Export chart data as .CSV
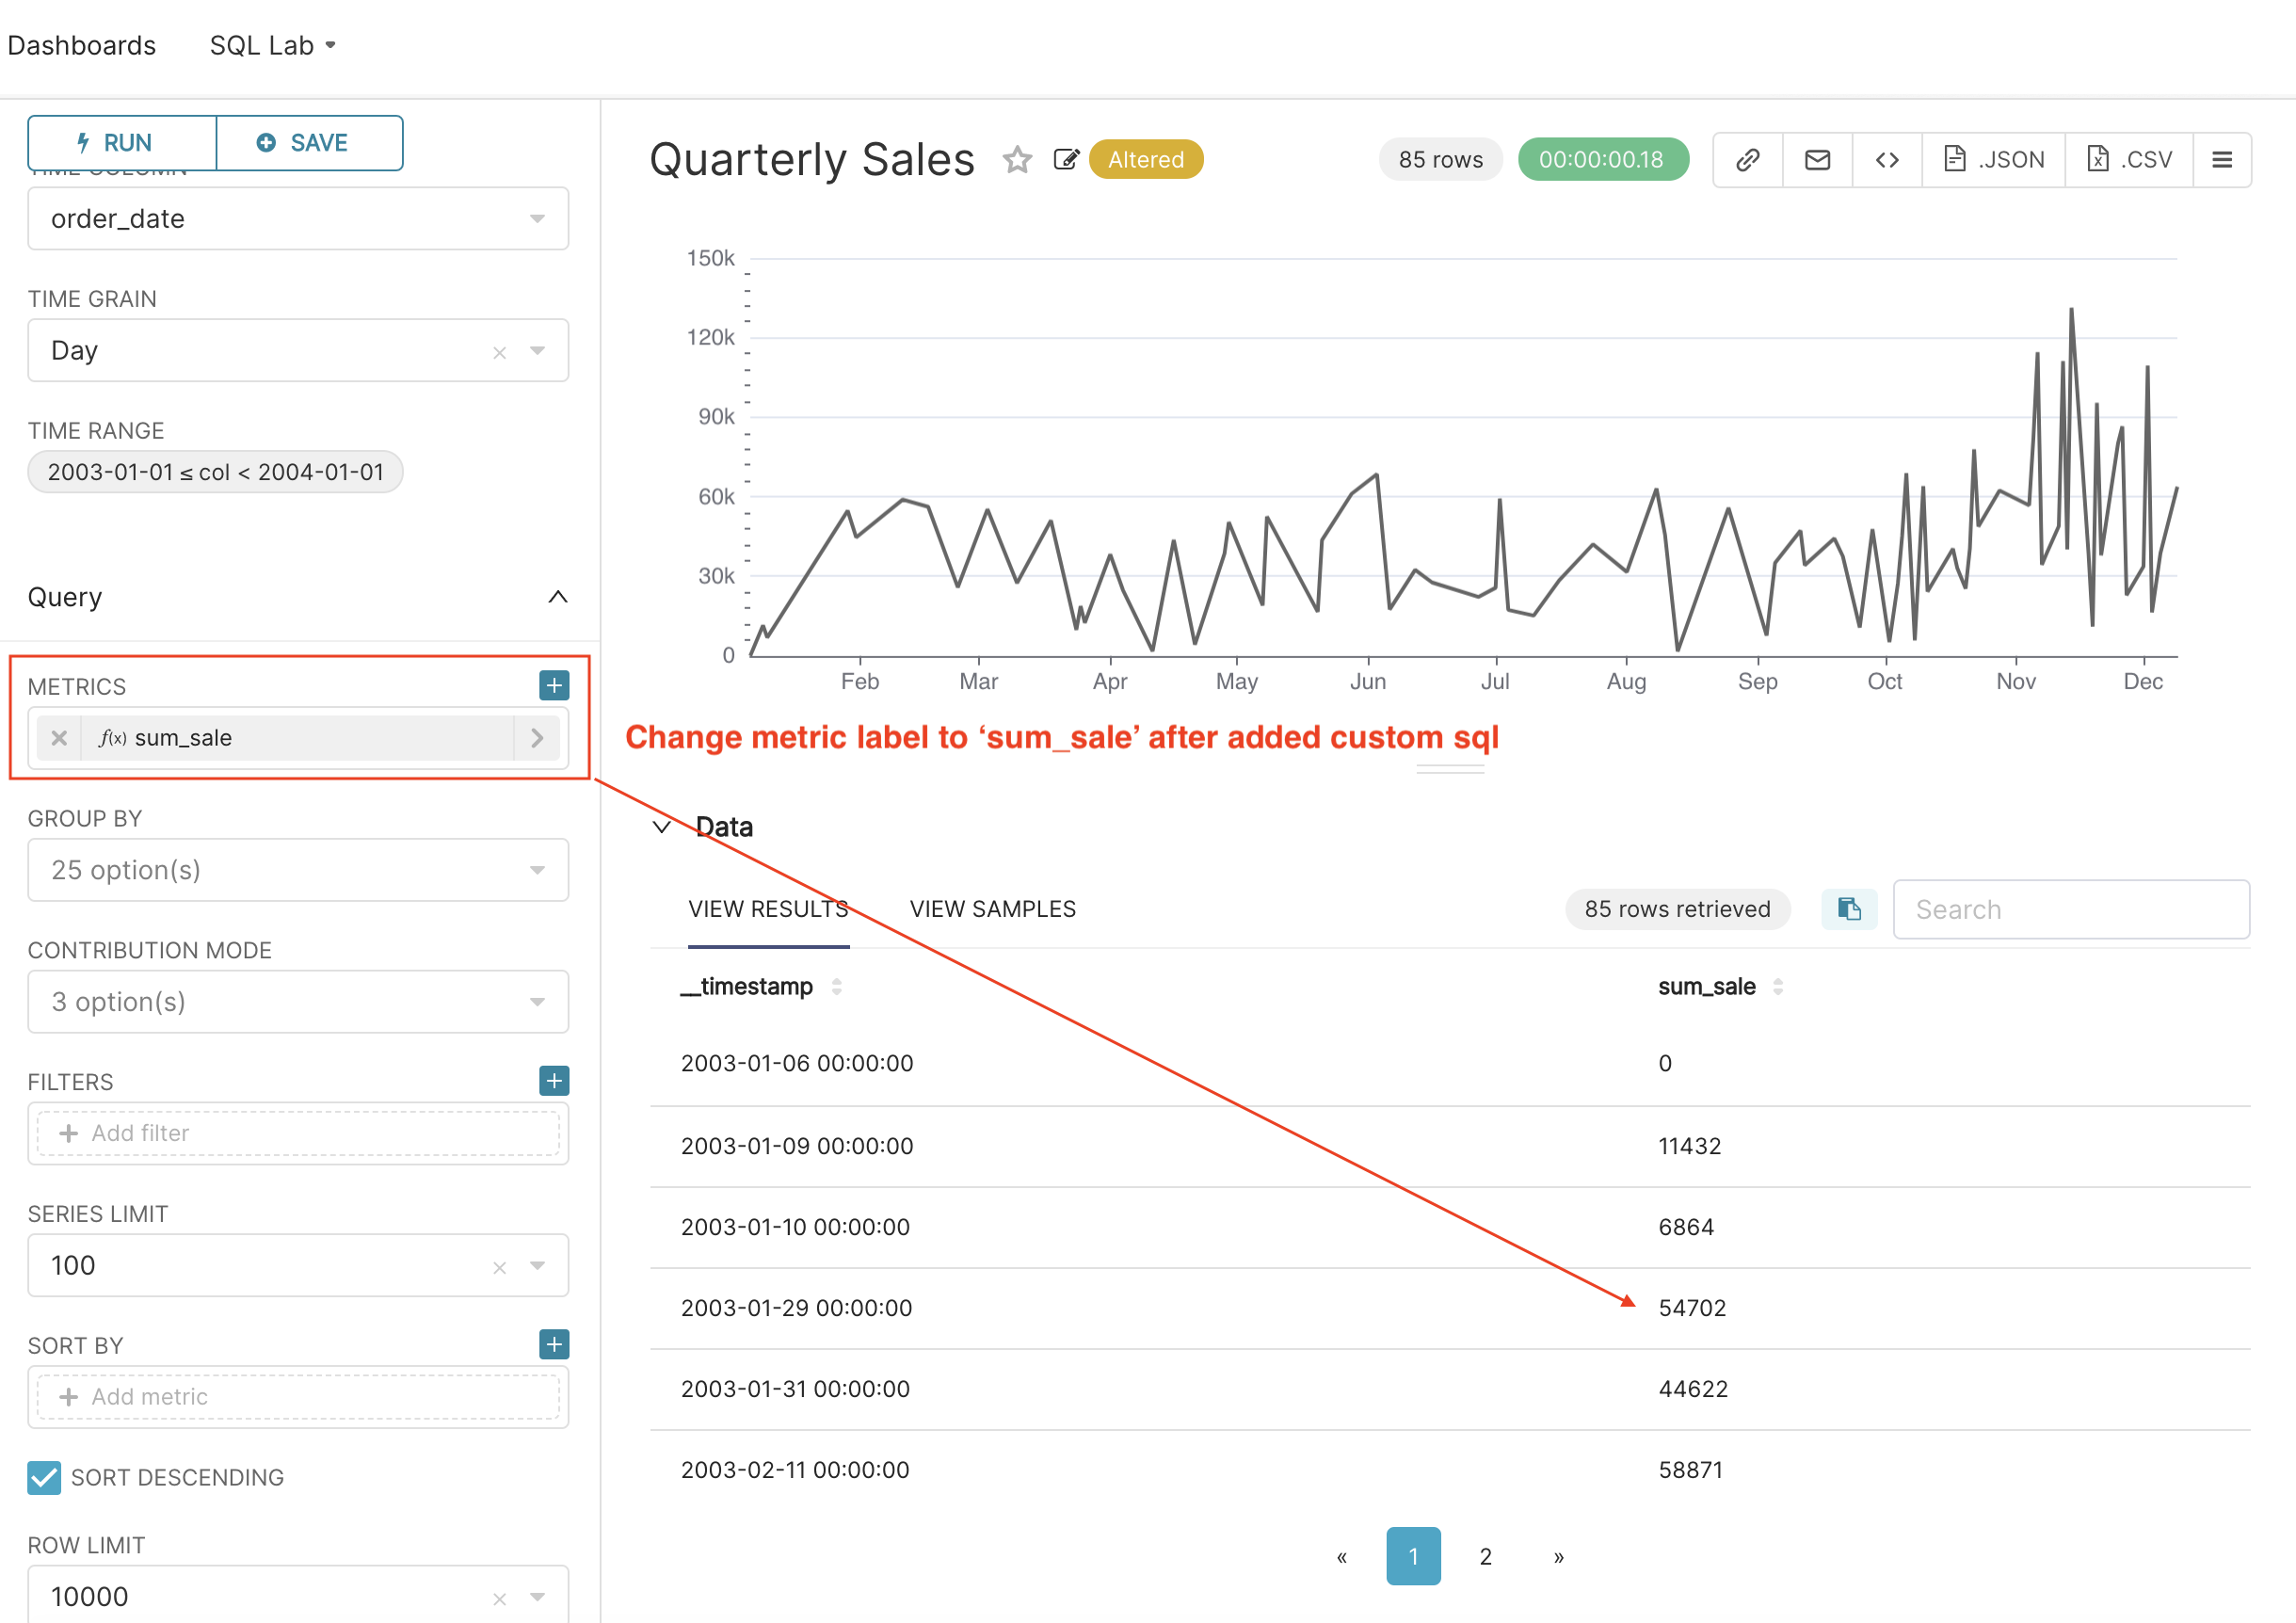 coord(2128,158)
